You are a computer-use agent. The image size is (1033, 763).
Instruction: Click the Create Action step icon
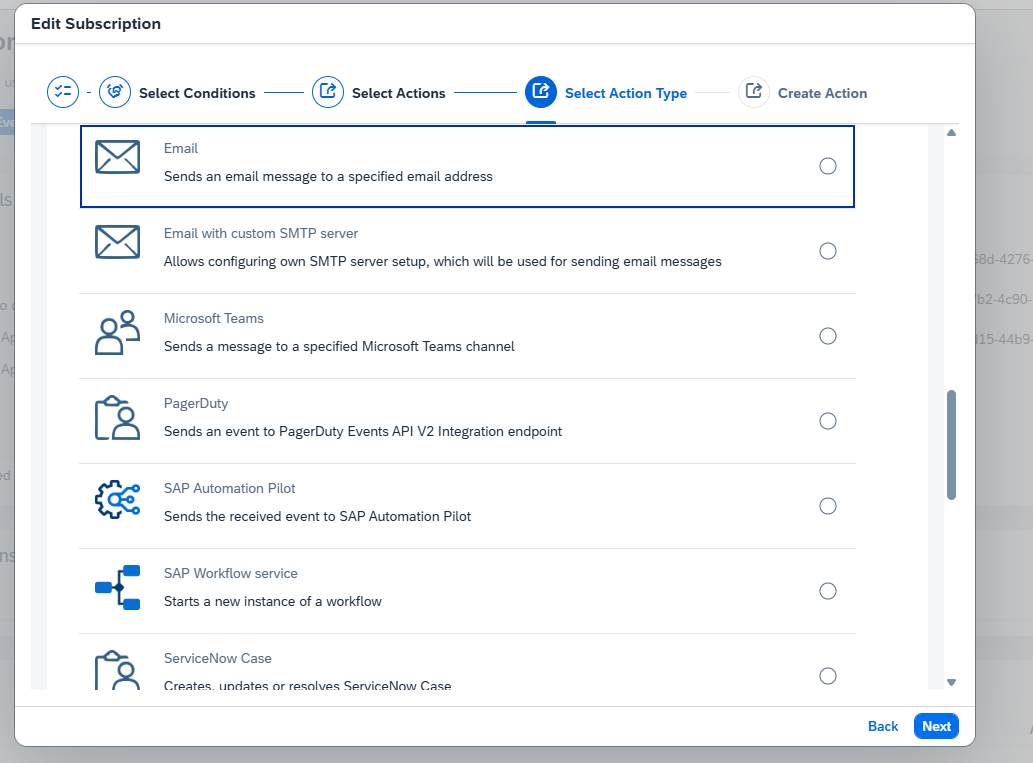point(754,92)
